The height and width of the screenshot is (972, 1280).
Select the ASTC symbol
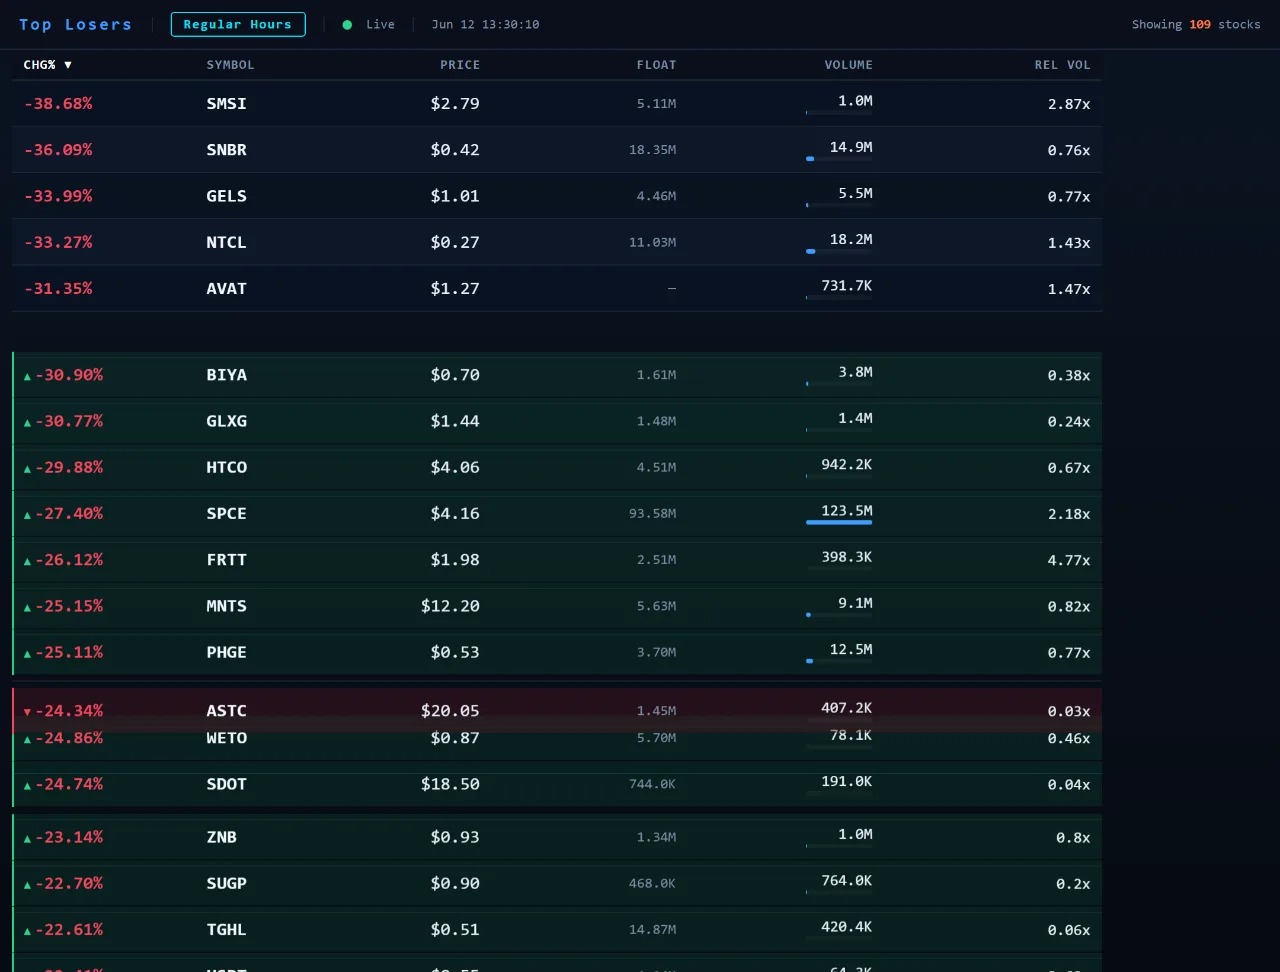click(226, 710)
